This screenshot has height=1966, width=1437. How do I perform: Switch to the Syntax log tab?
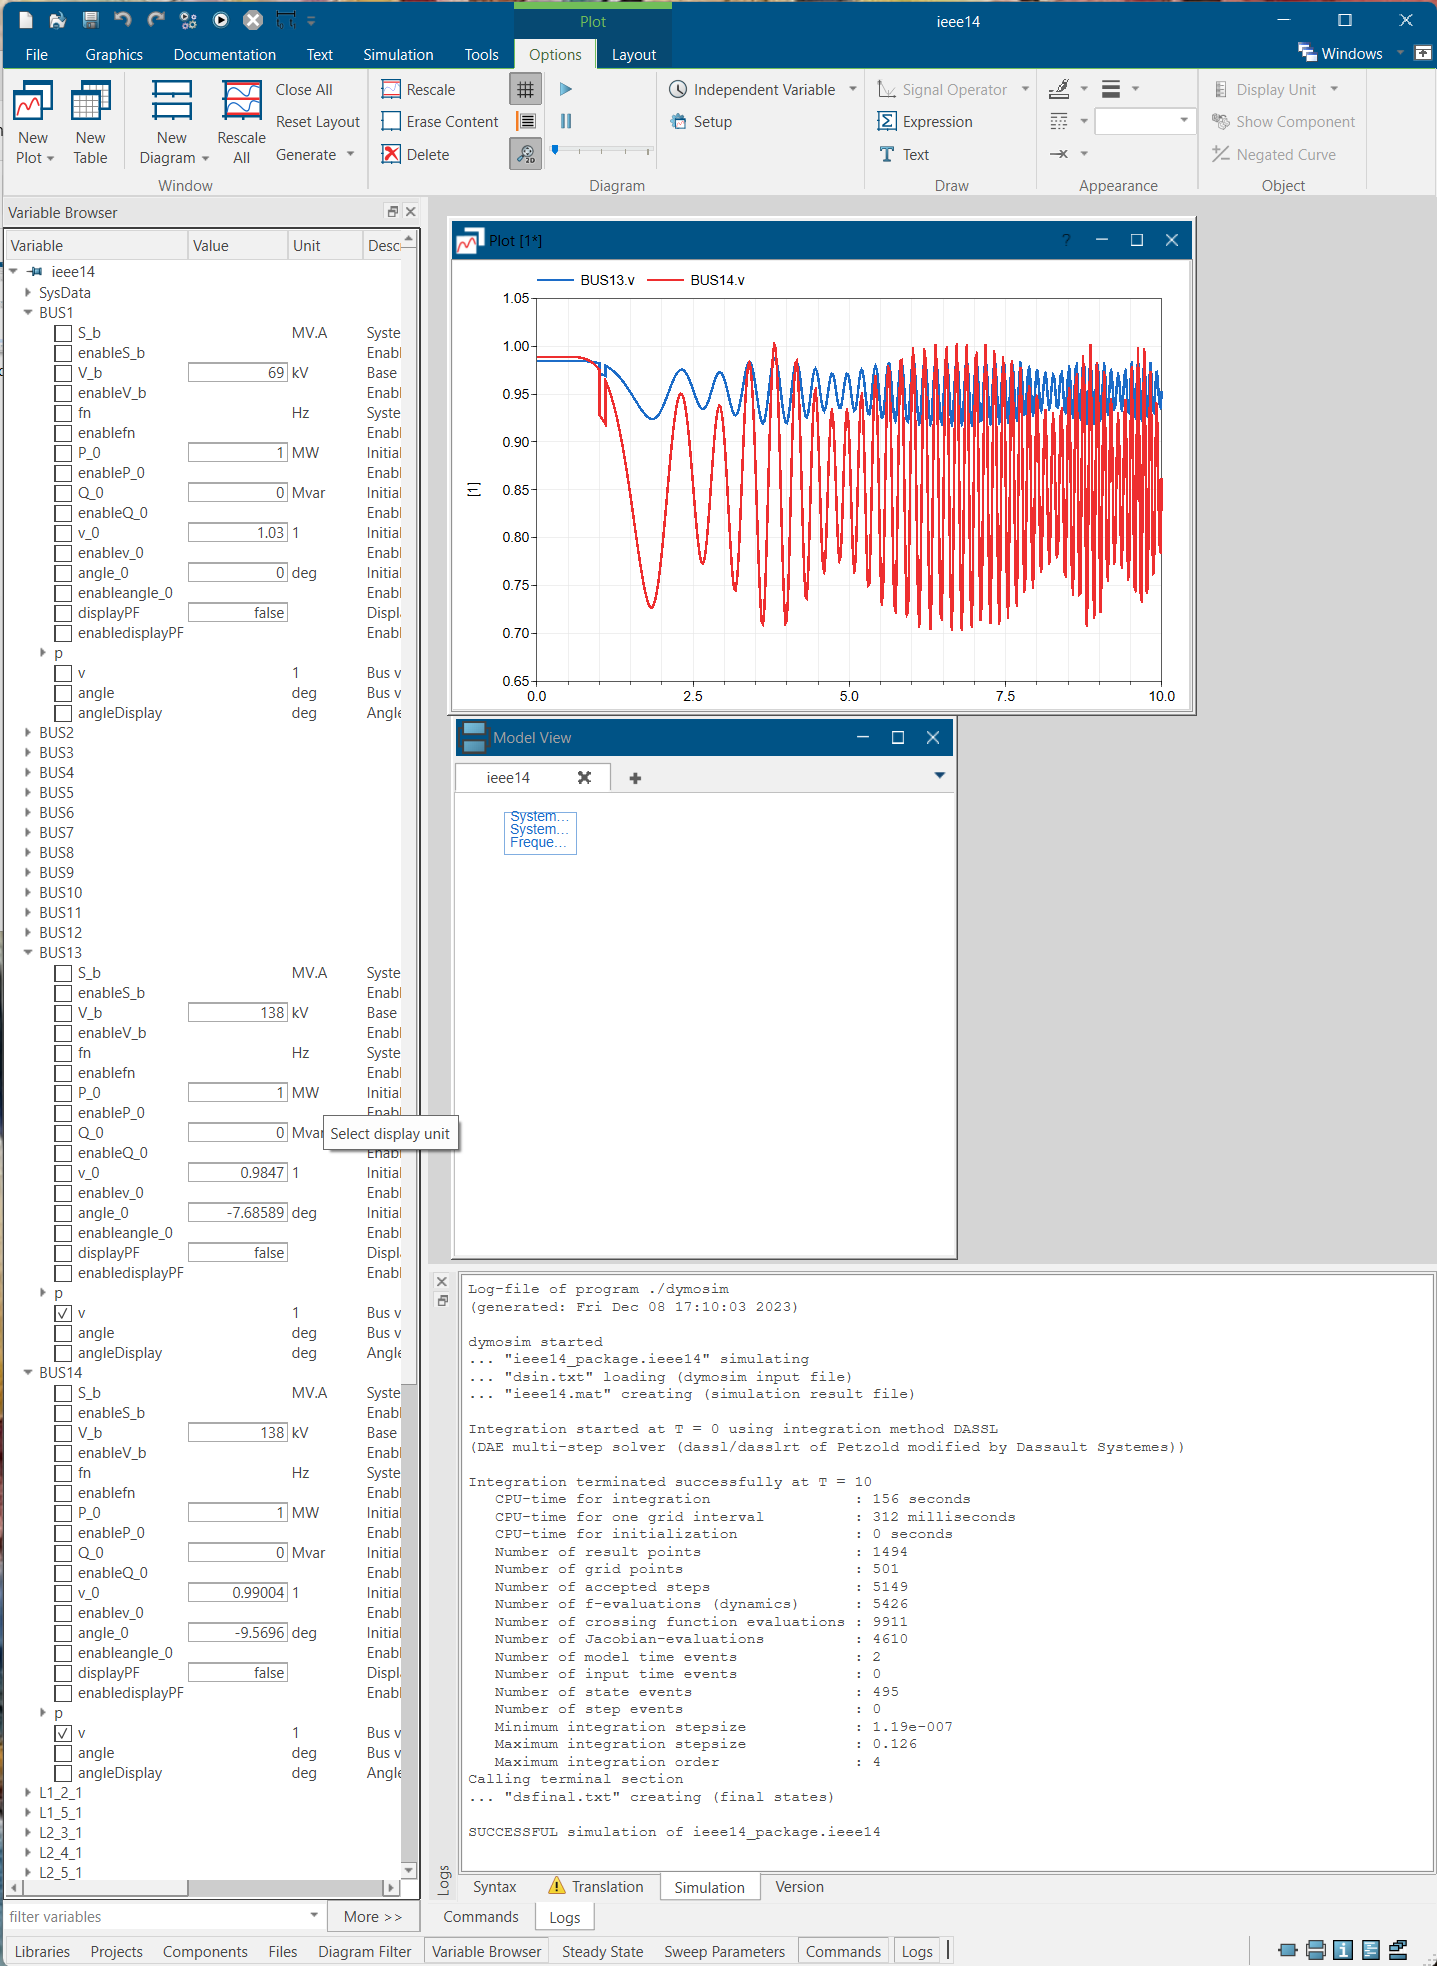click(x=495, y=1886)
